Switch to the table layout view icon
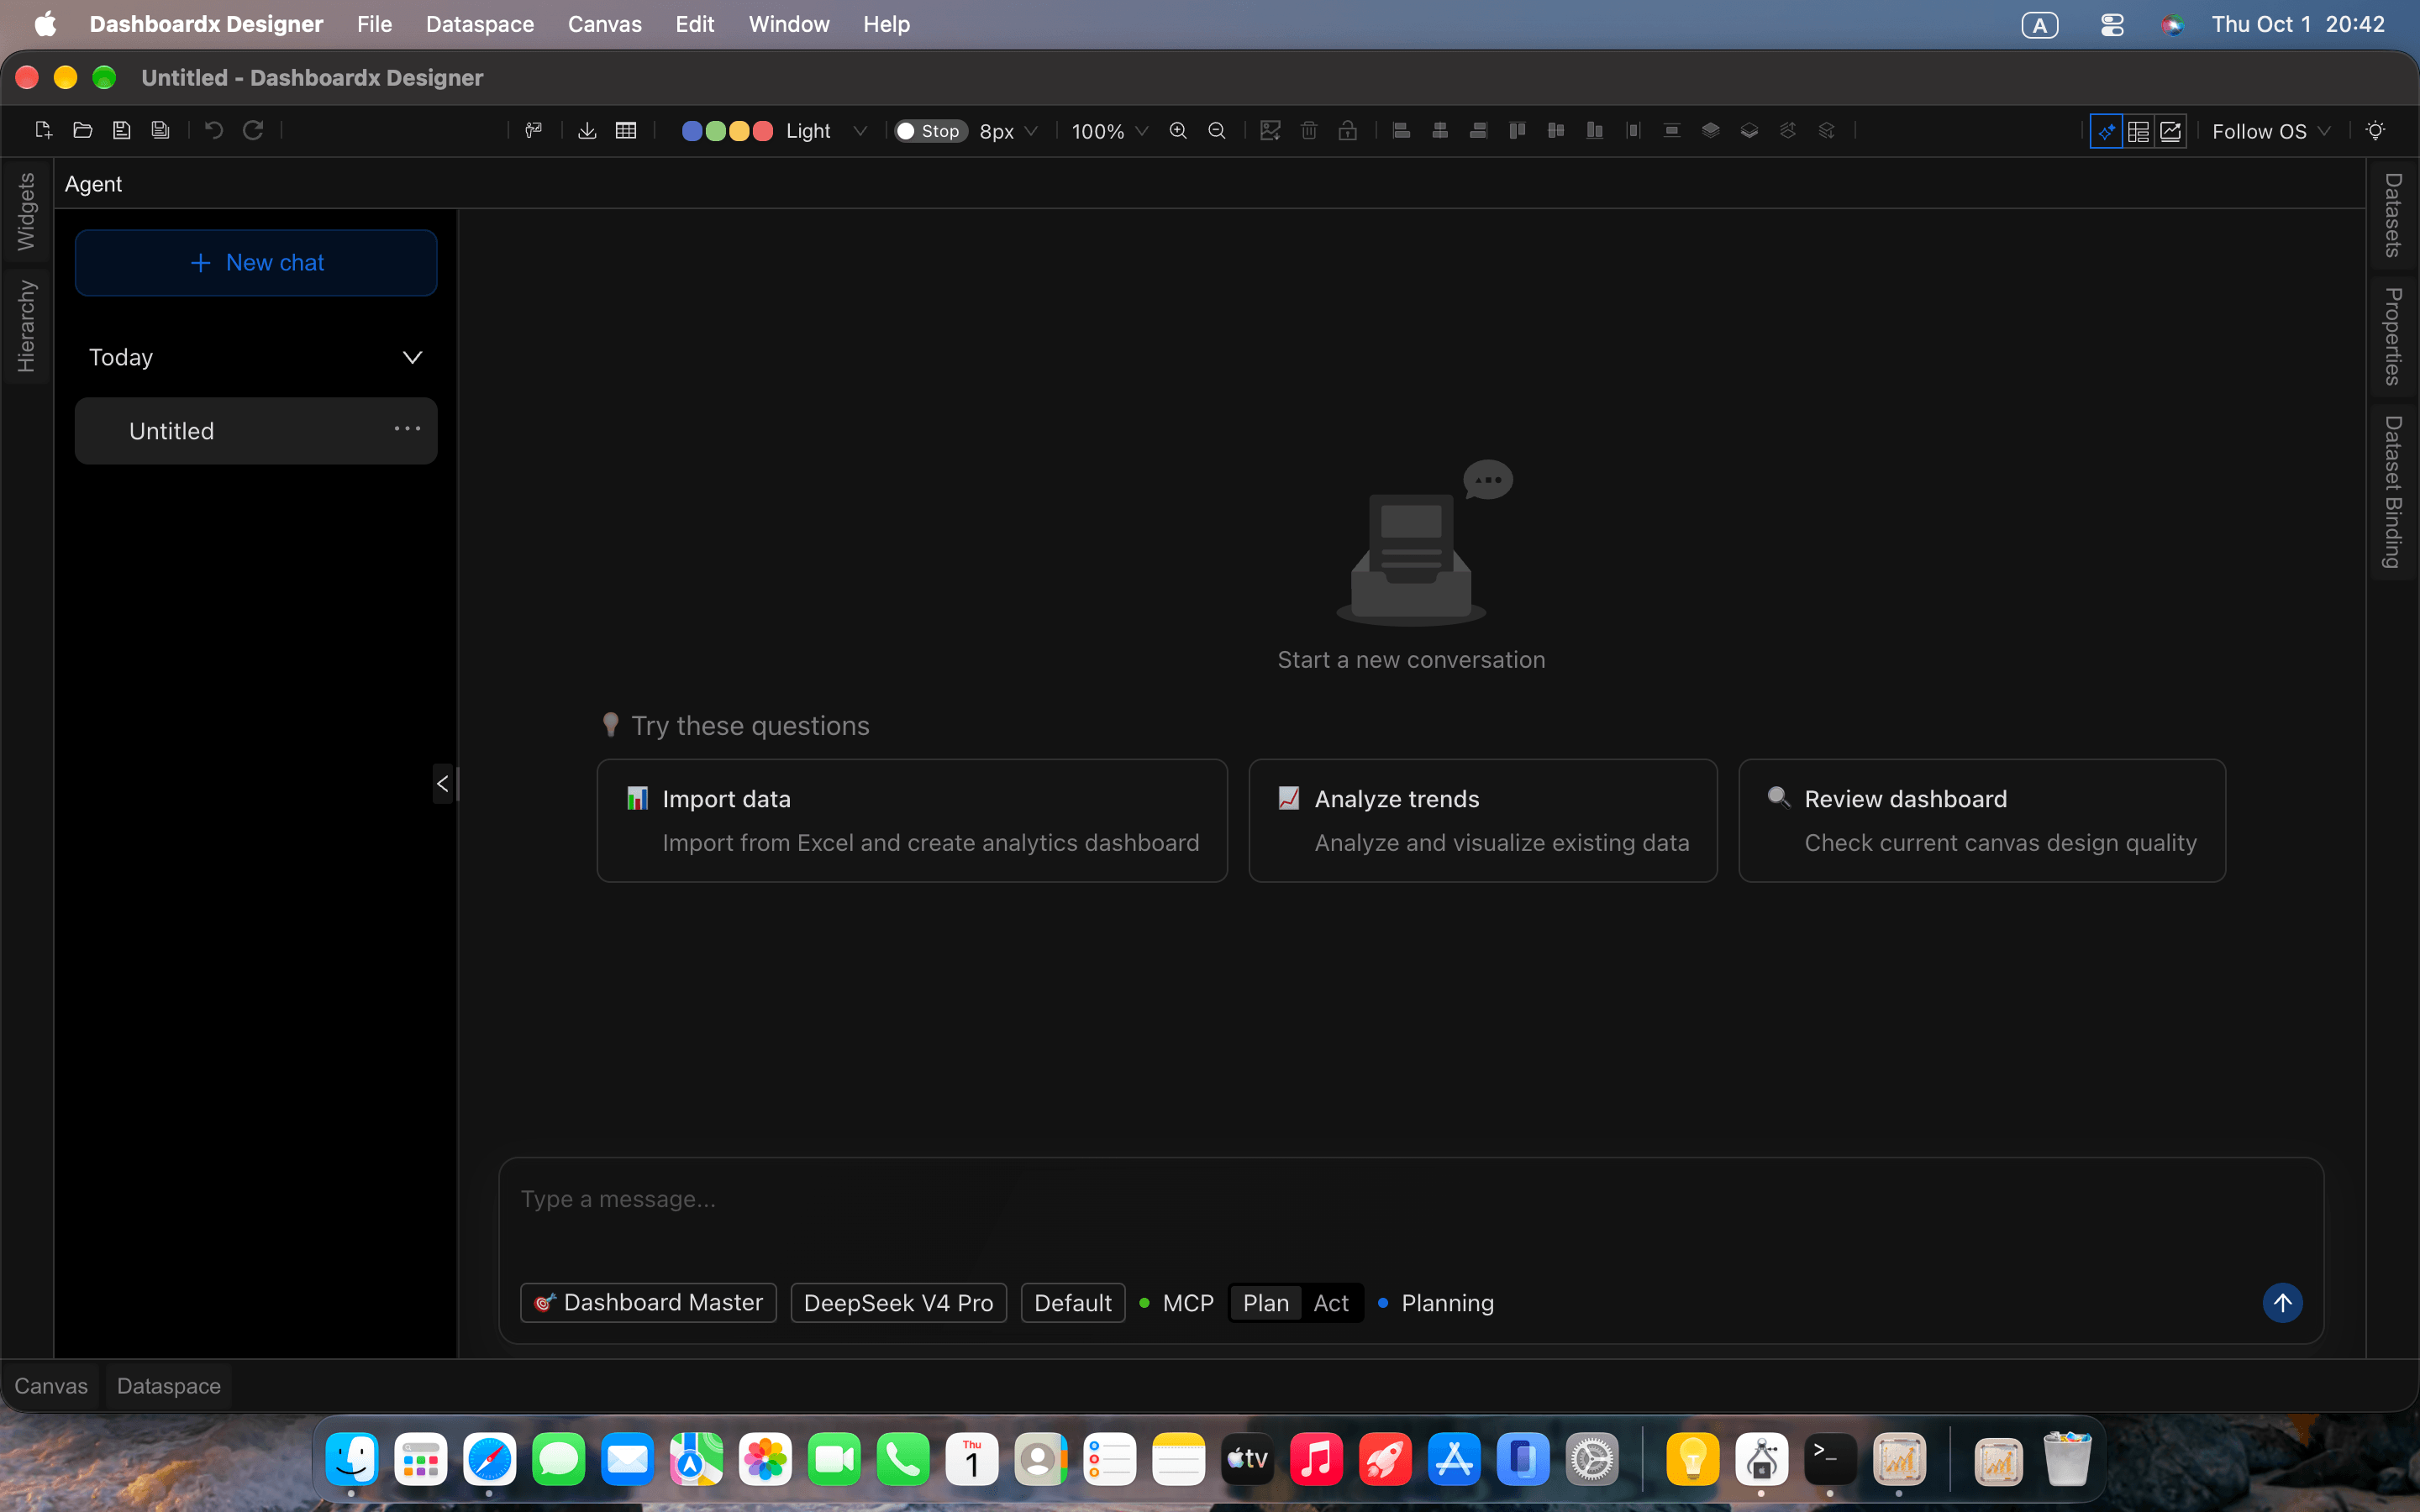 [2138, 131]
